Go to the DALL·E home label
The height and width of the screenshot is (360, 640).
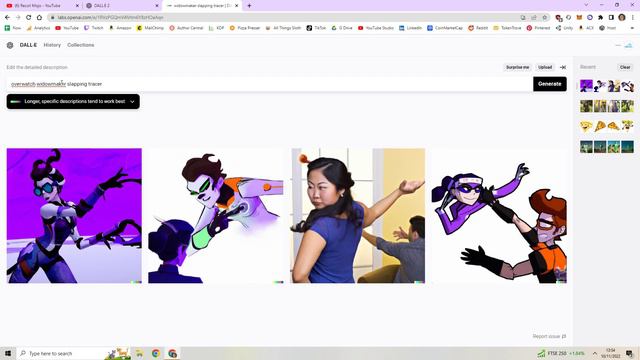click(x=28, y=45)
